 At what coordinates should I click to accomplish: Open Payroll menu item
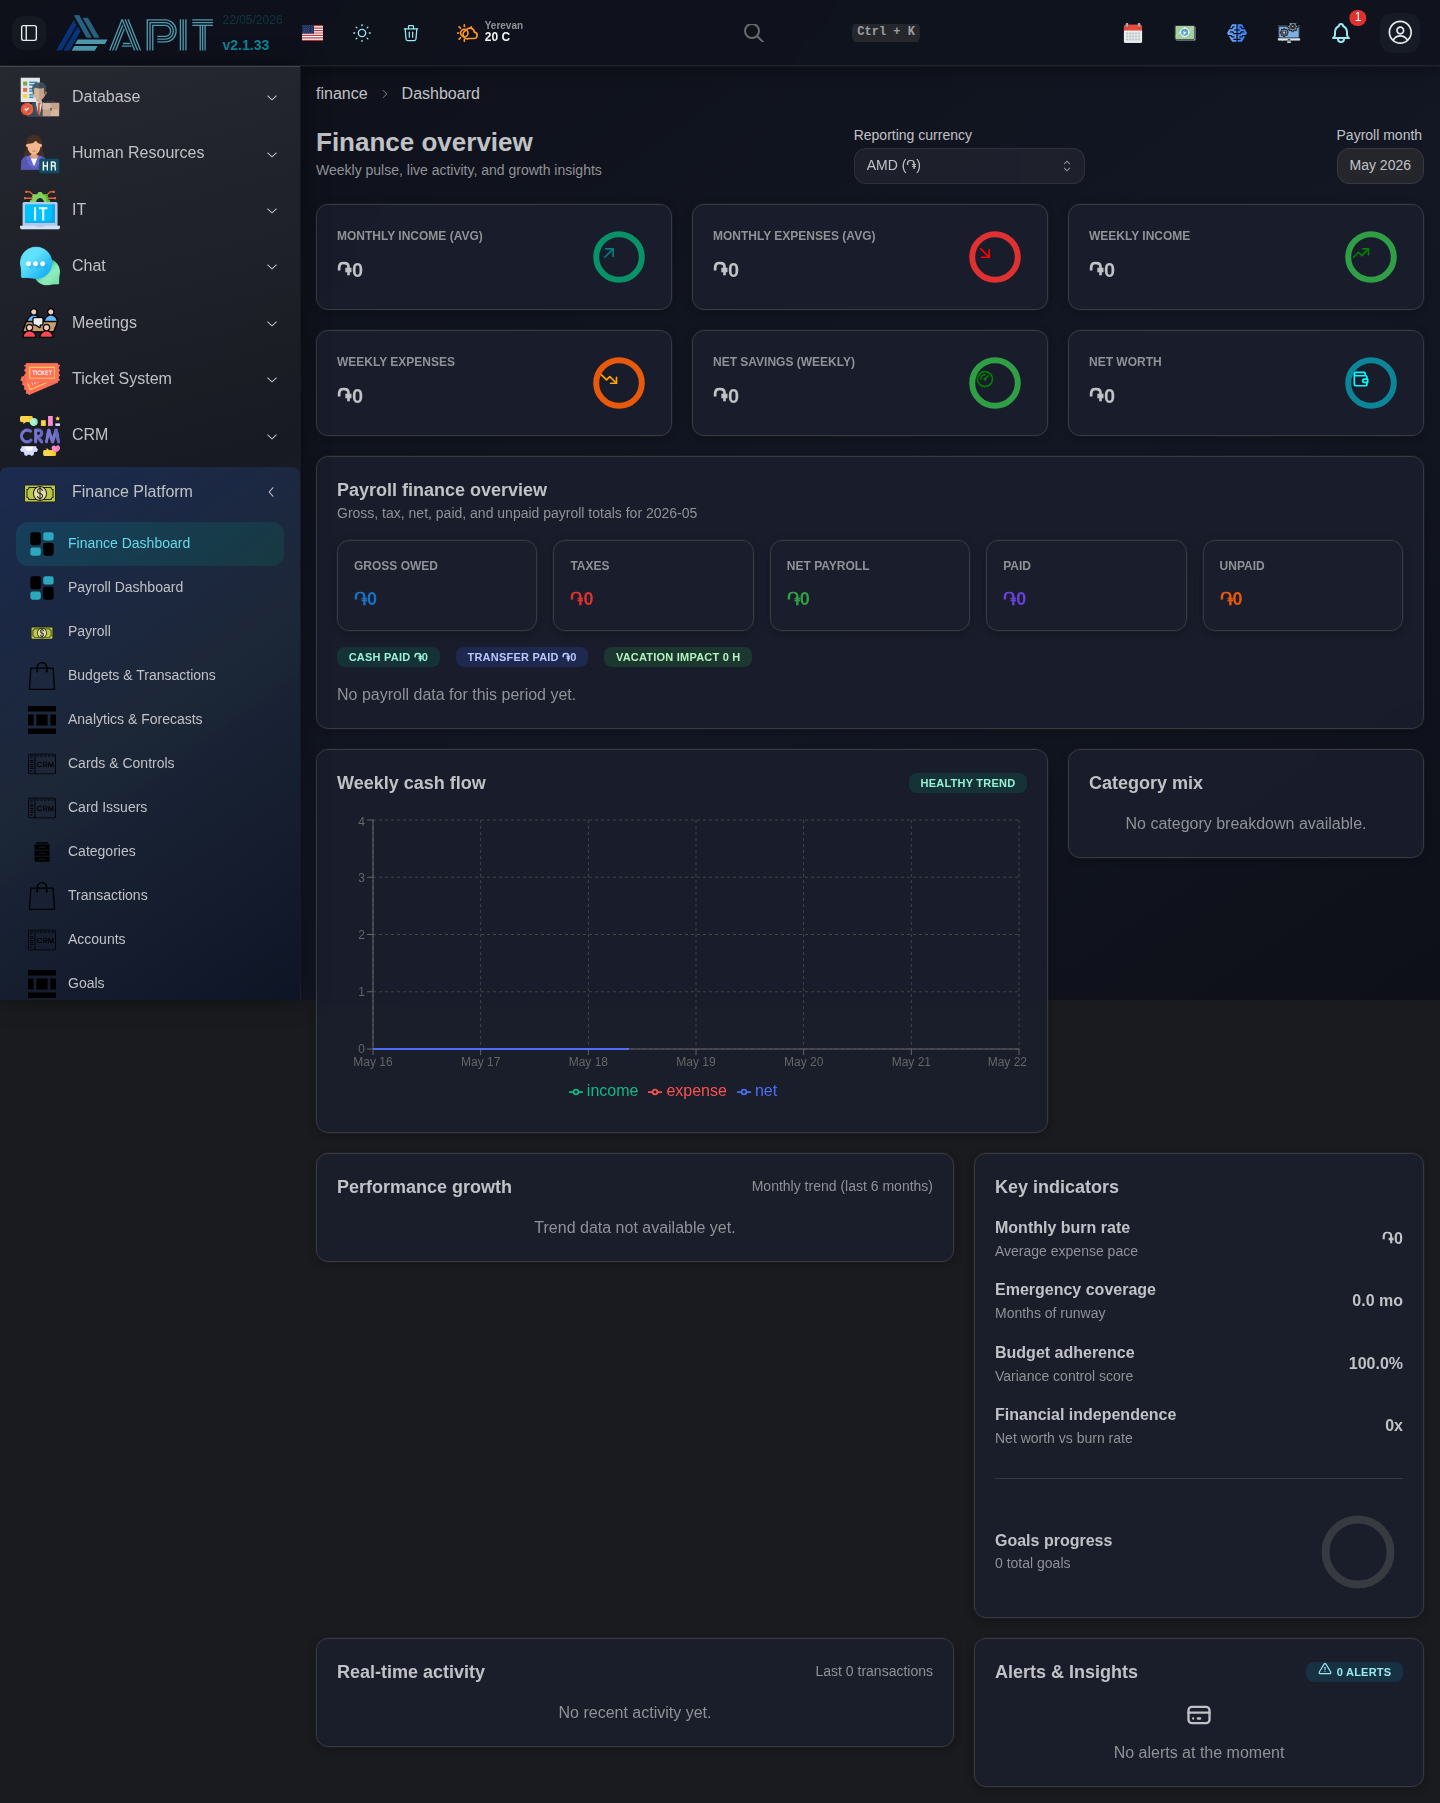click(150, 632)
